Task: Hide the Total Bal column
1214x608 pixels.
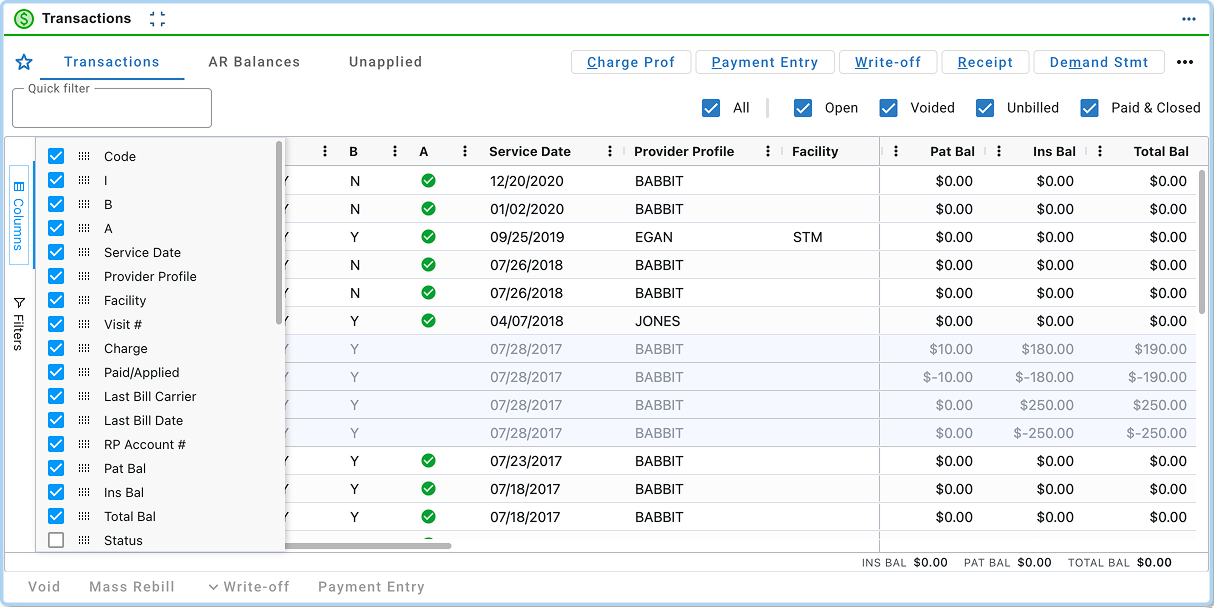Action: coord(56,516)
